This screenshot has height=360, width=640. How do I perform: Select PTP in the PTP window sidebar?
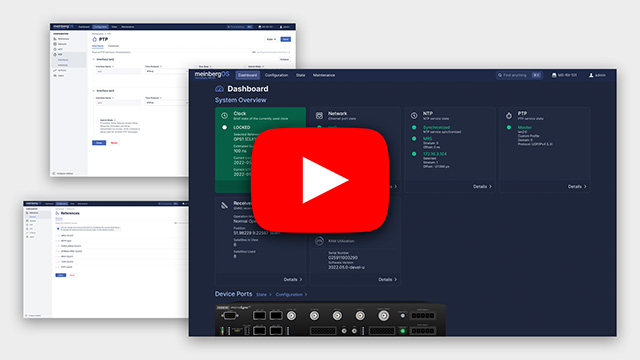(58, 54)
